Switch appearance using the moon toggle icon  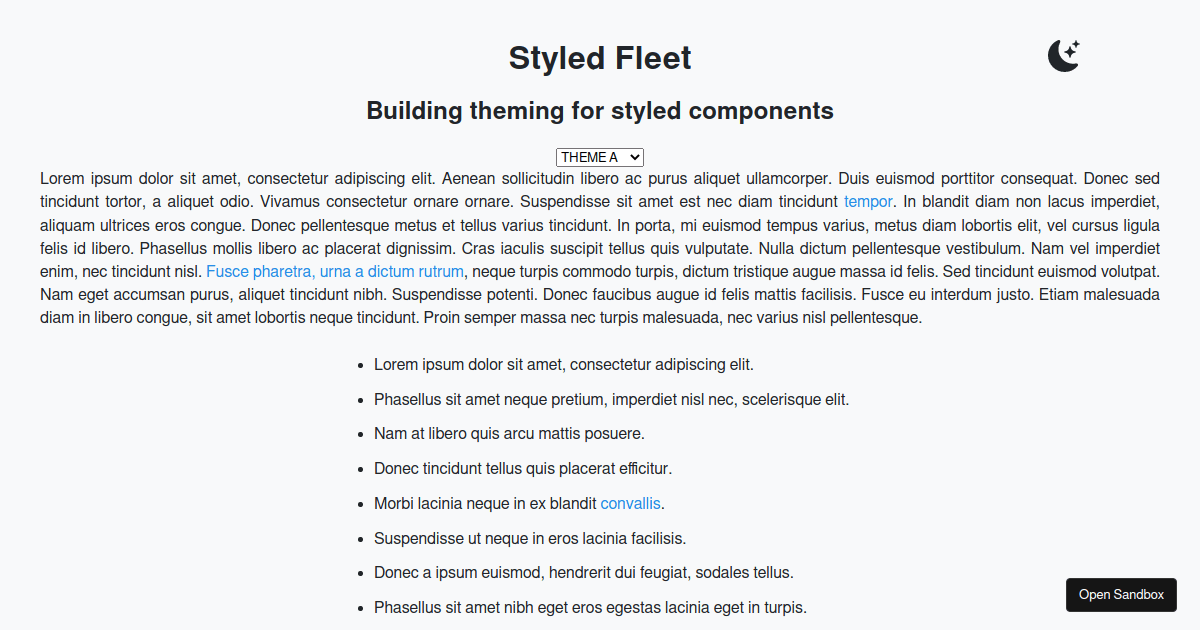(1063, 55)
